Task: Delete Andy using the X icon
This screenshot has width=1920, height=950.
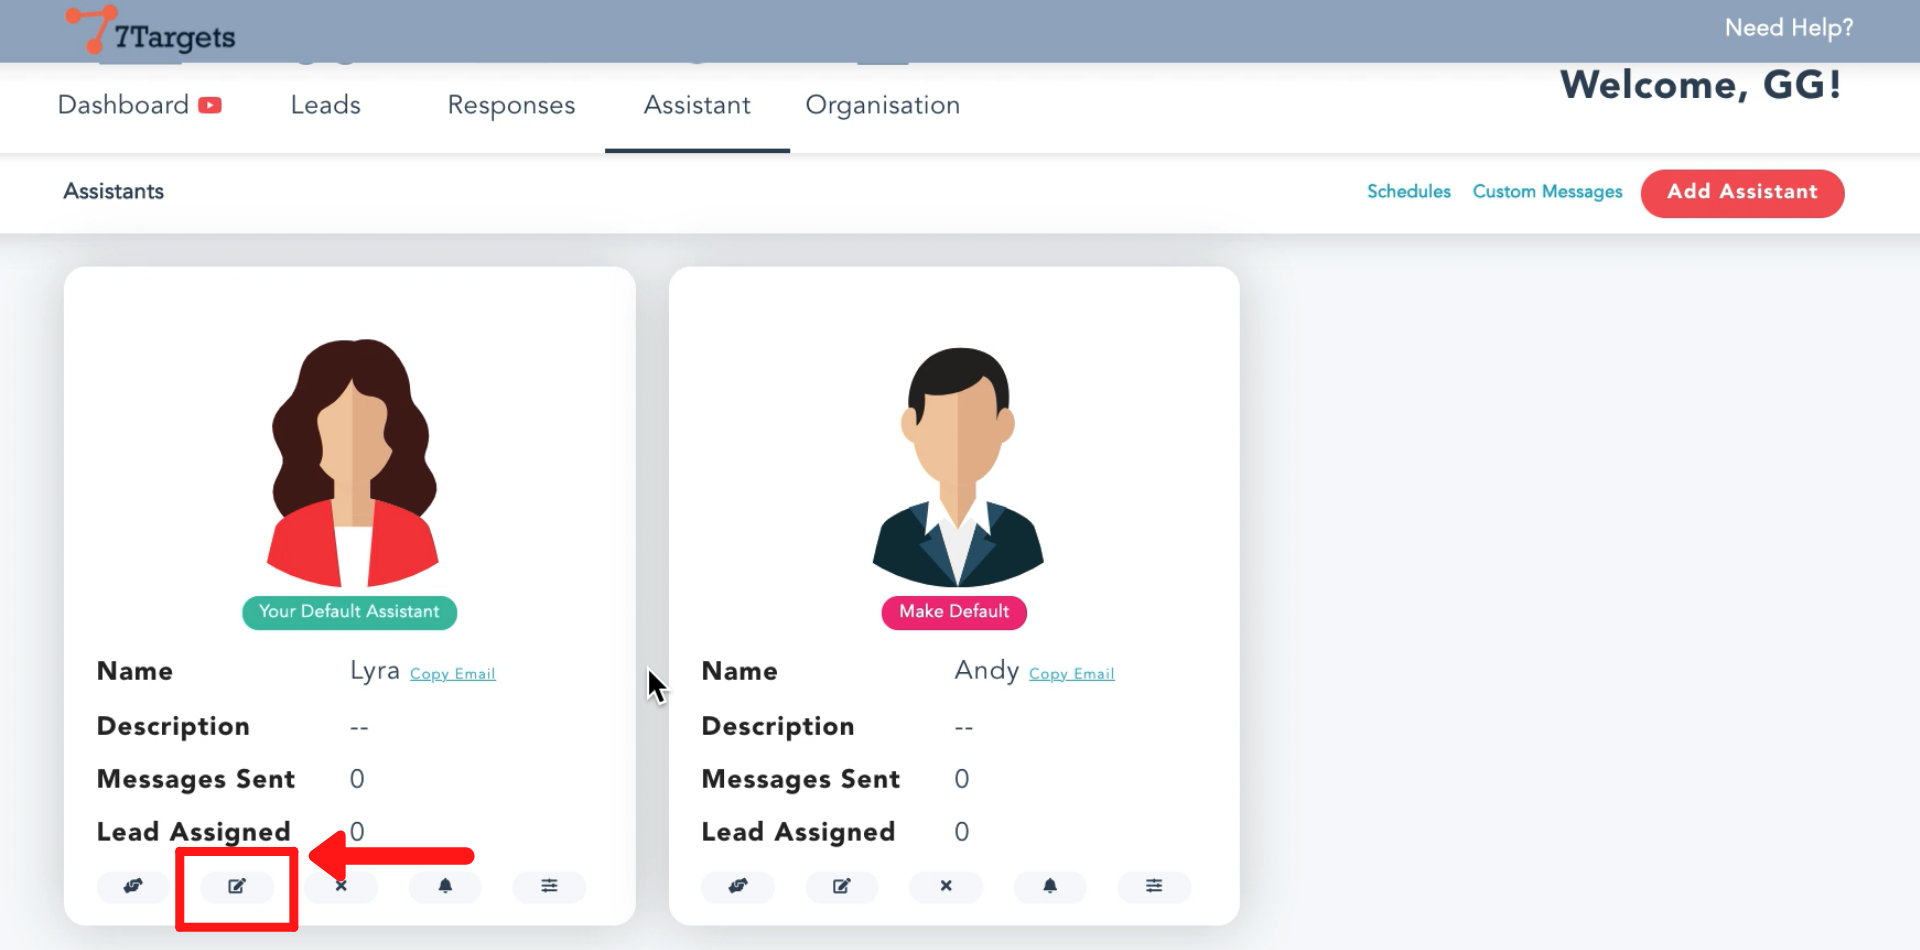Action: pyautogui.click(x=946, y=886)
